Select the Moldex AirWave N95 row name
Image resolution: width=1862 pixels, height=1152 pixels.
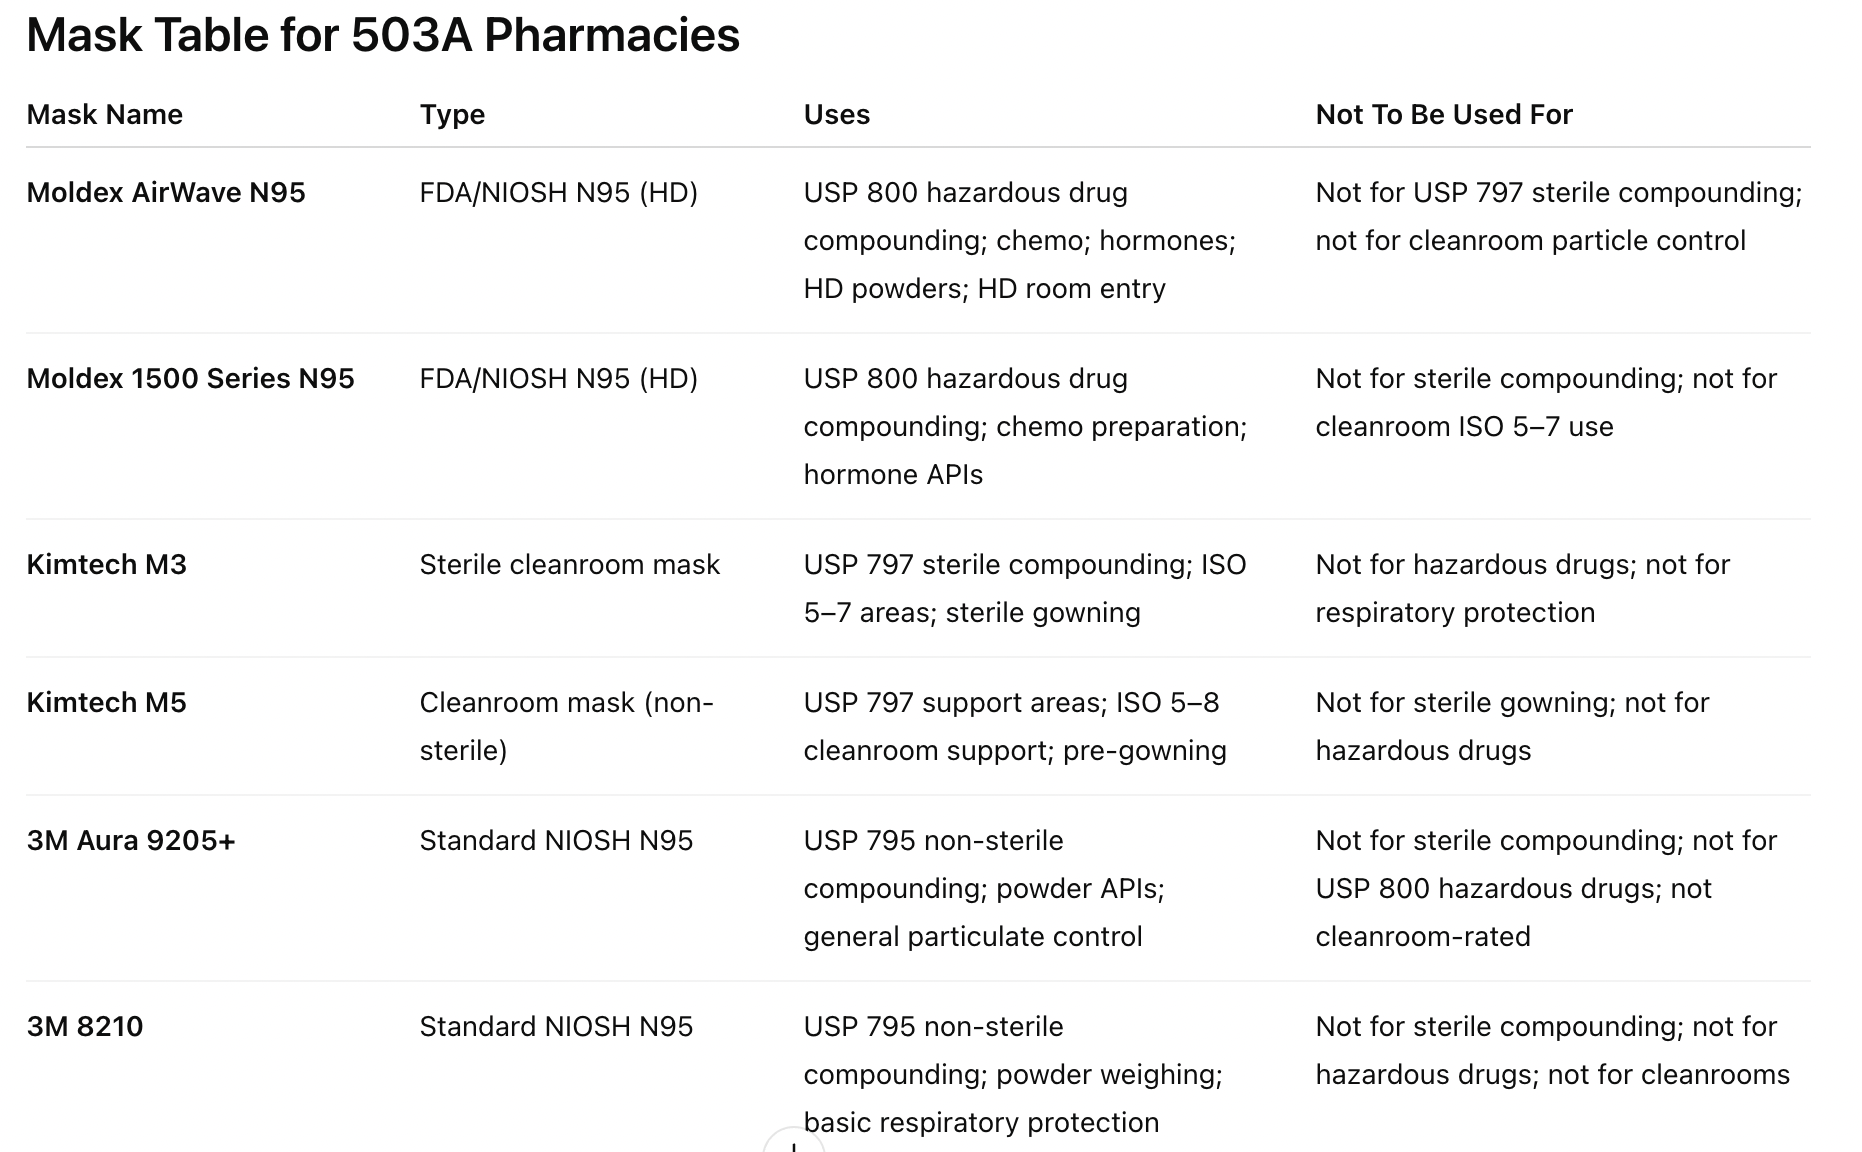click(166, 193)
